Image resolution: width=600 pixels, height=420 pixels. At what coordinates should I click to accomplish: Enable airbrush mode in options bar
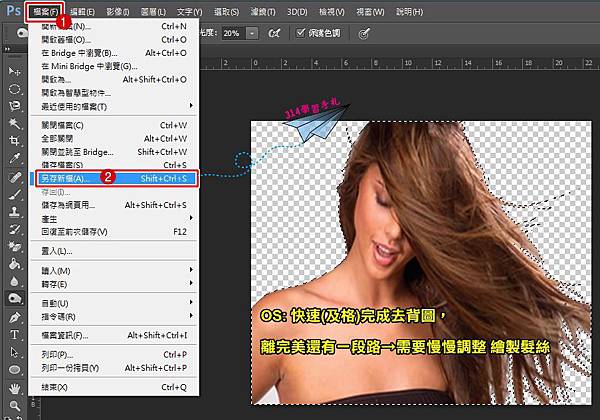[274, 33]
